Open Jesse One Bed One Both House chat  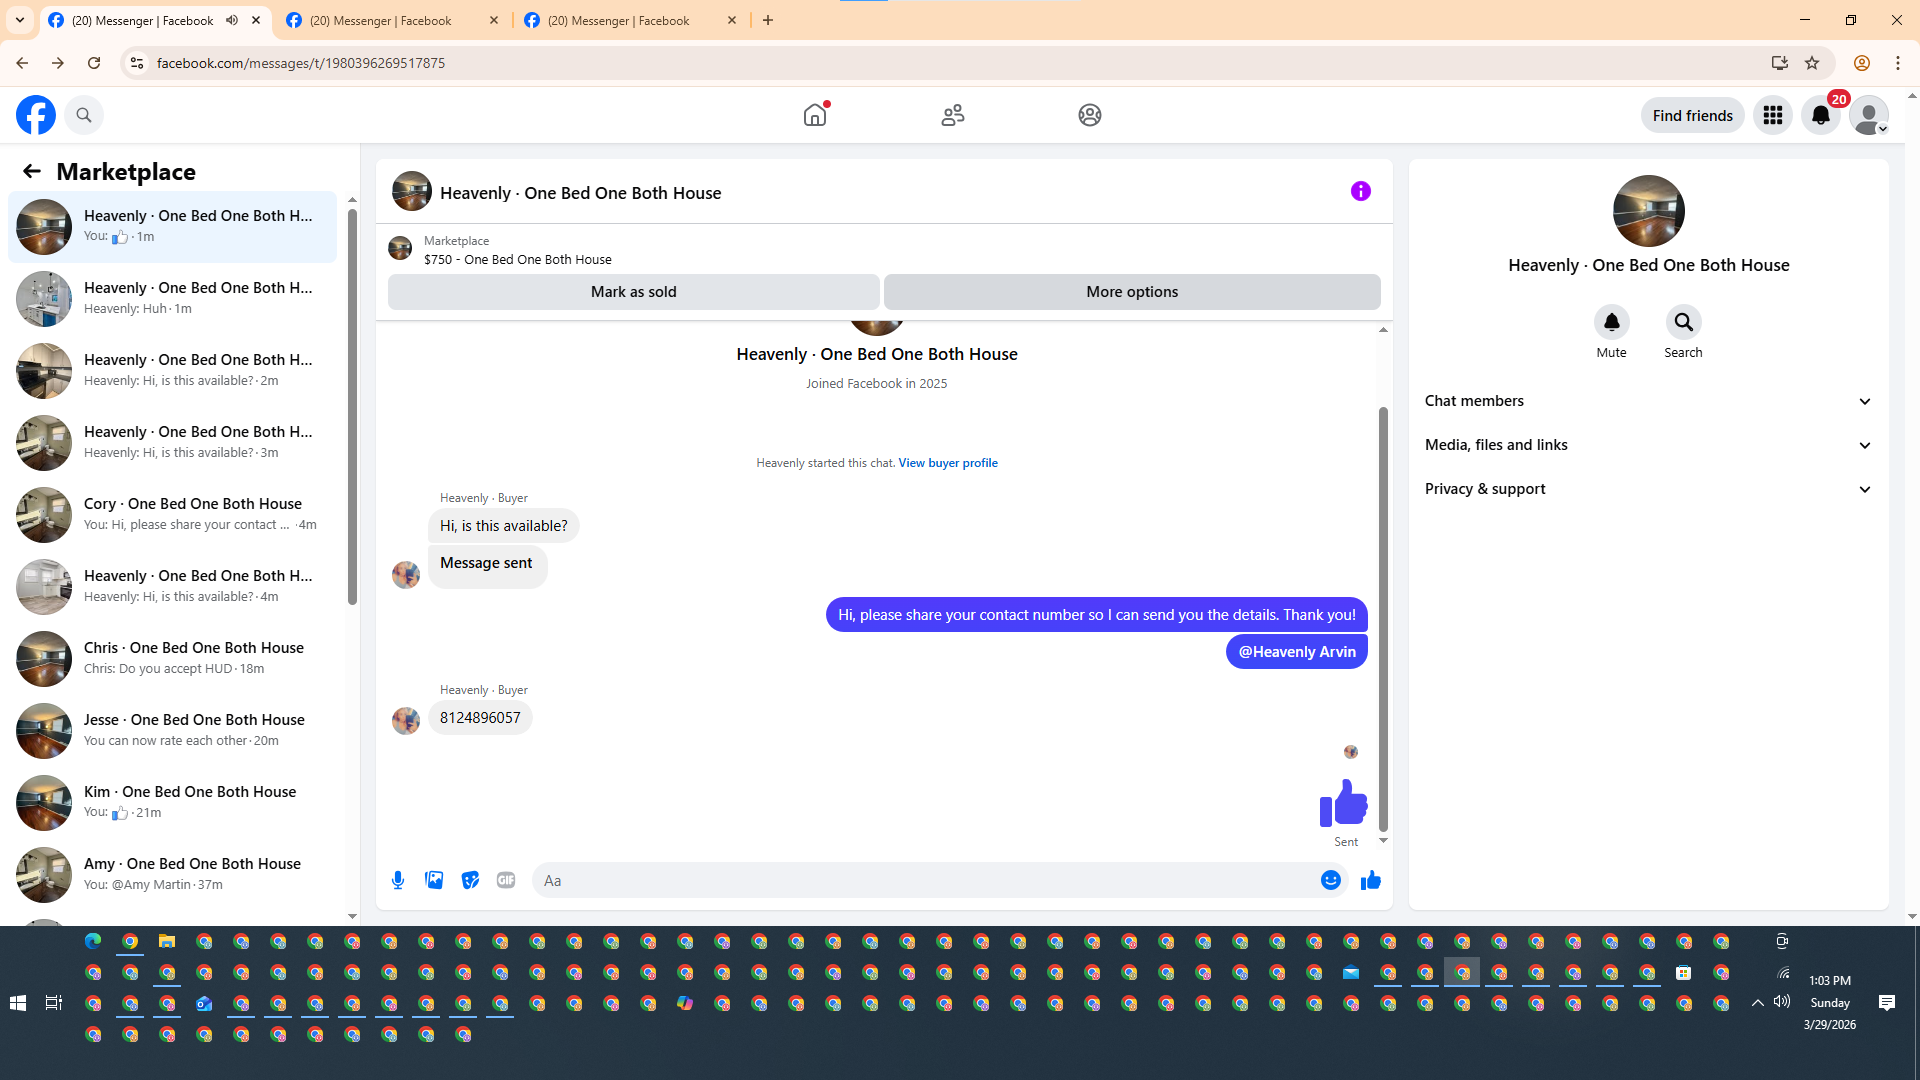pos(172,730)
